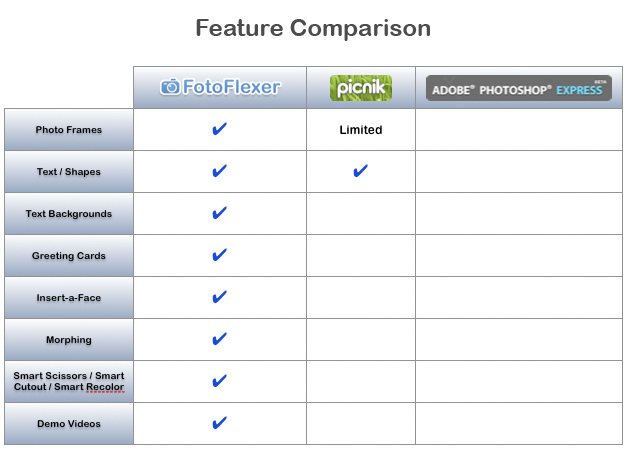Click FotoFlexer's Morphing checkmark
This screenshot has height=450, width=627.
220,339
